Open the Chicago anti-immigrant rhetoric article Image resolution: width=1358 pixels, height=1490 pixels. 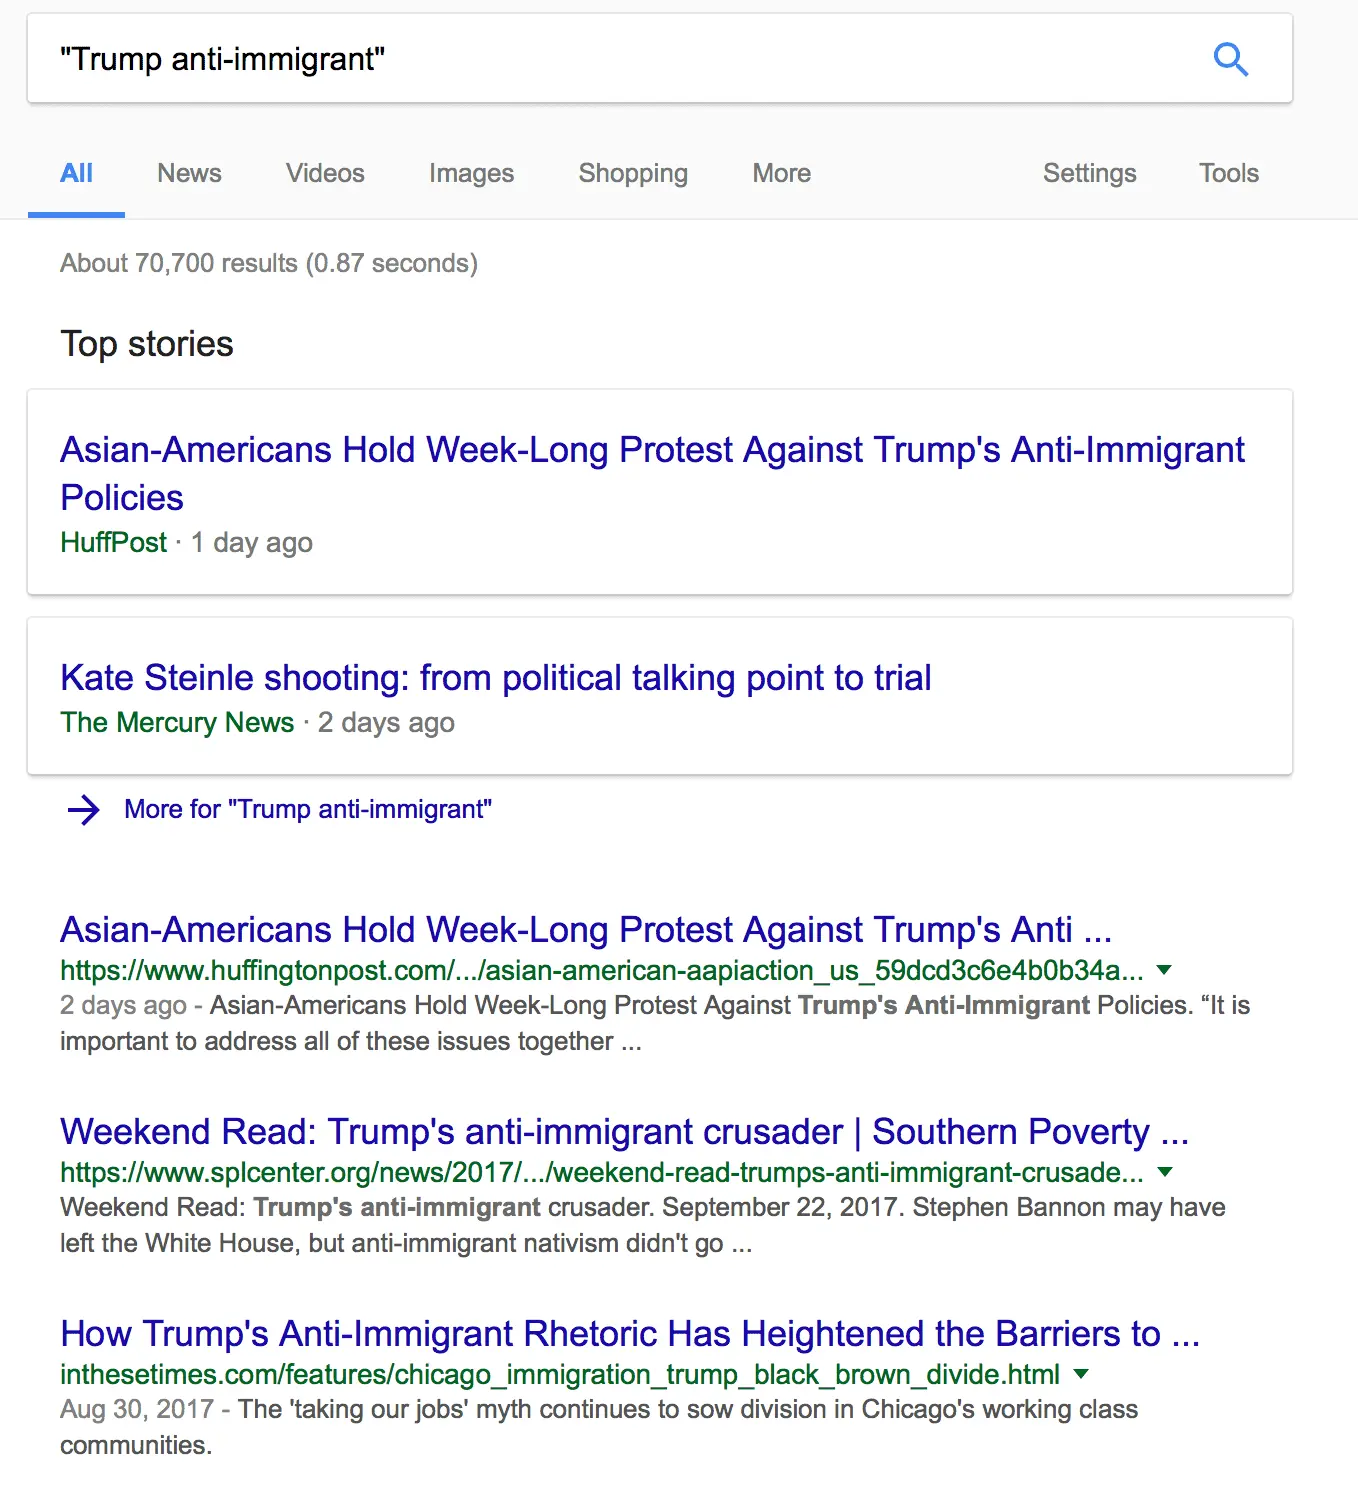click(631, 1333)
